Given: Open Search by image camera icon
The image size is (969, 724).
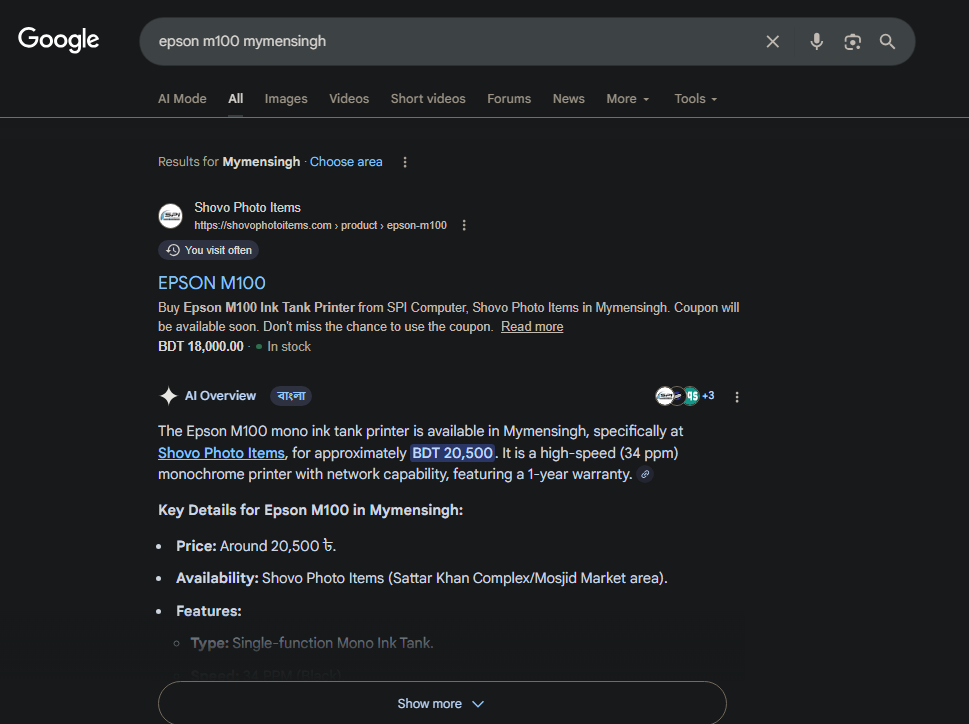Looking at the screenshot, I should (852, 41).
